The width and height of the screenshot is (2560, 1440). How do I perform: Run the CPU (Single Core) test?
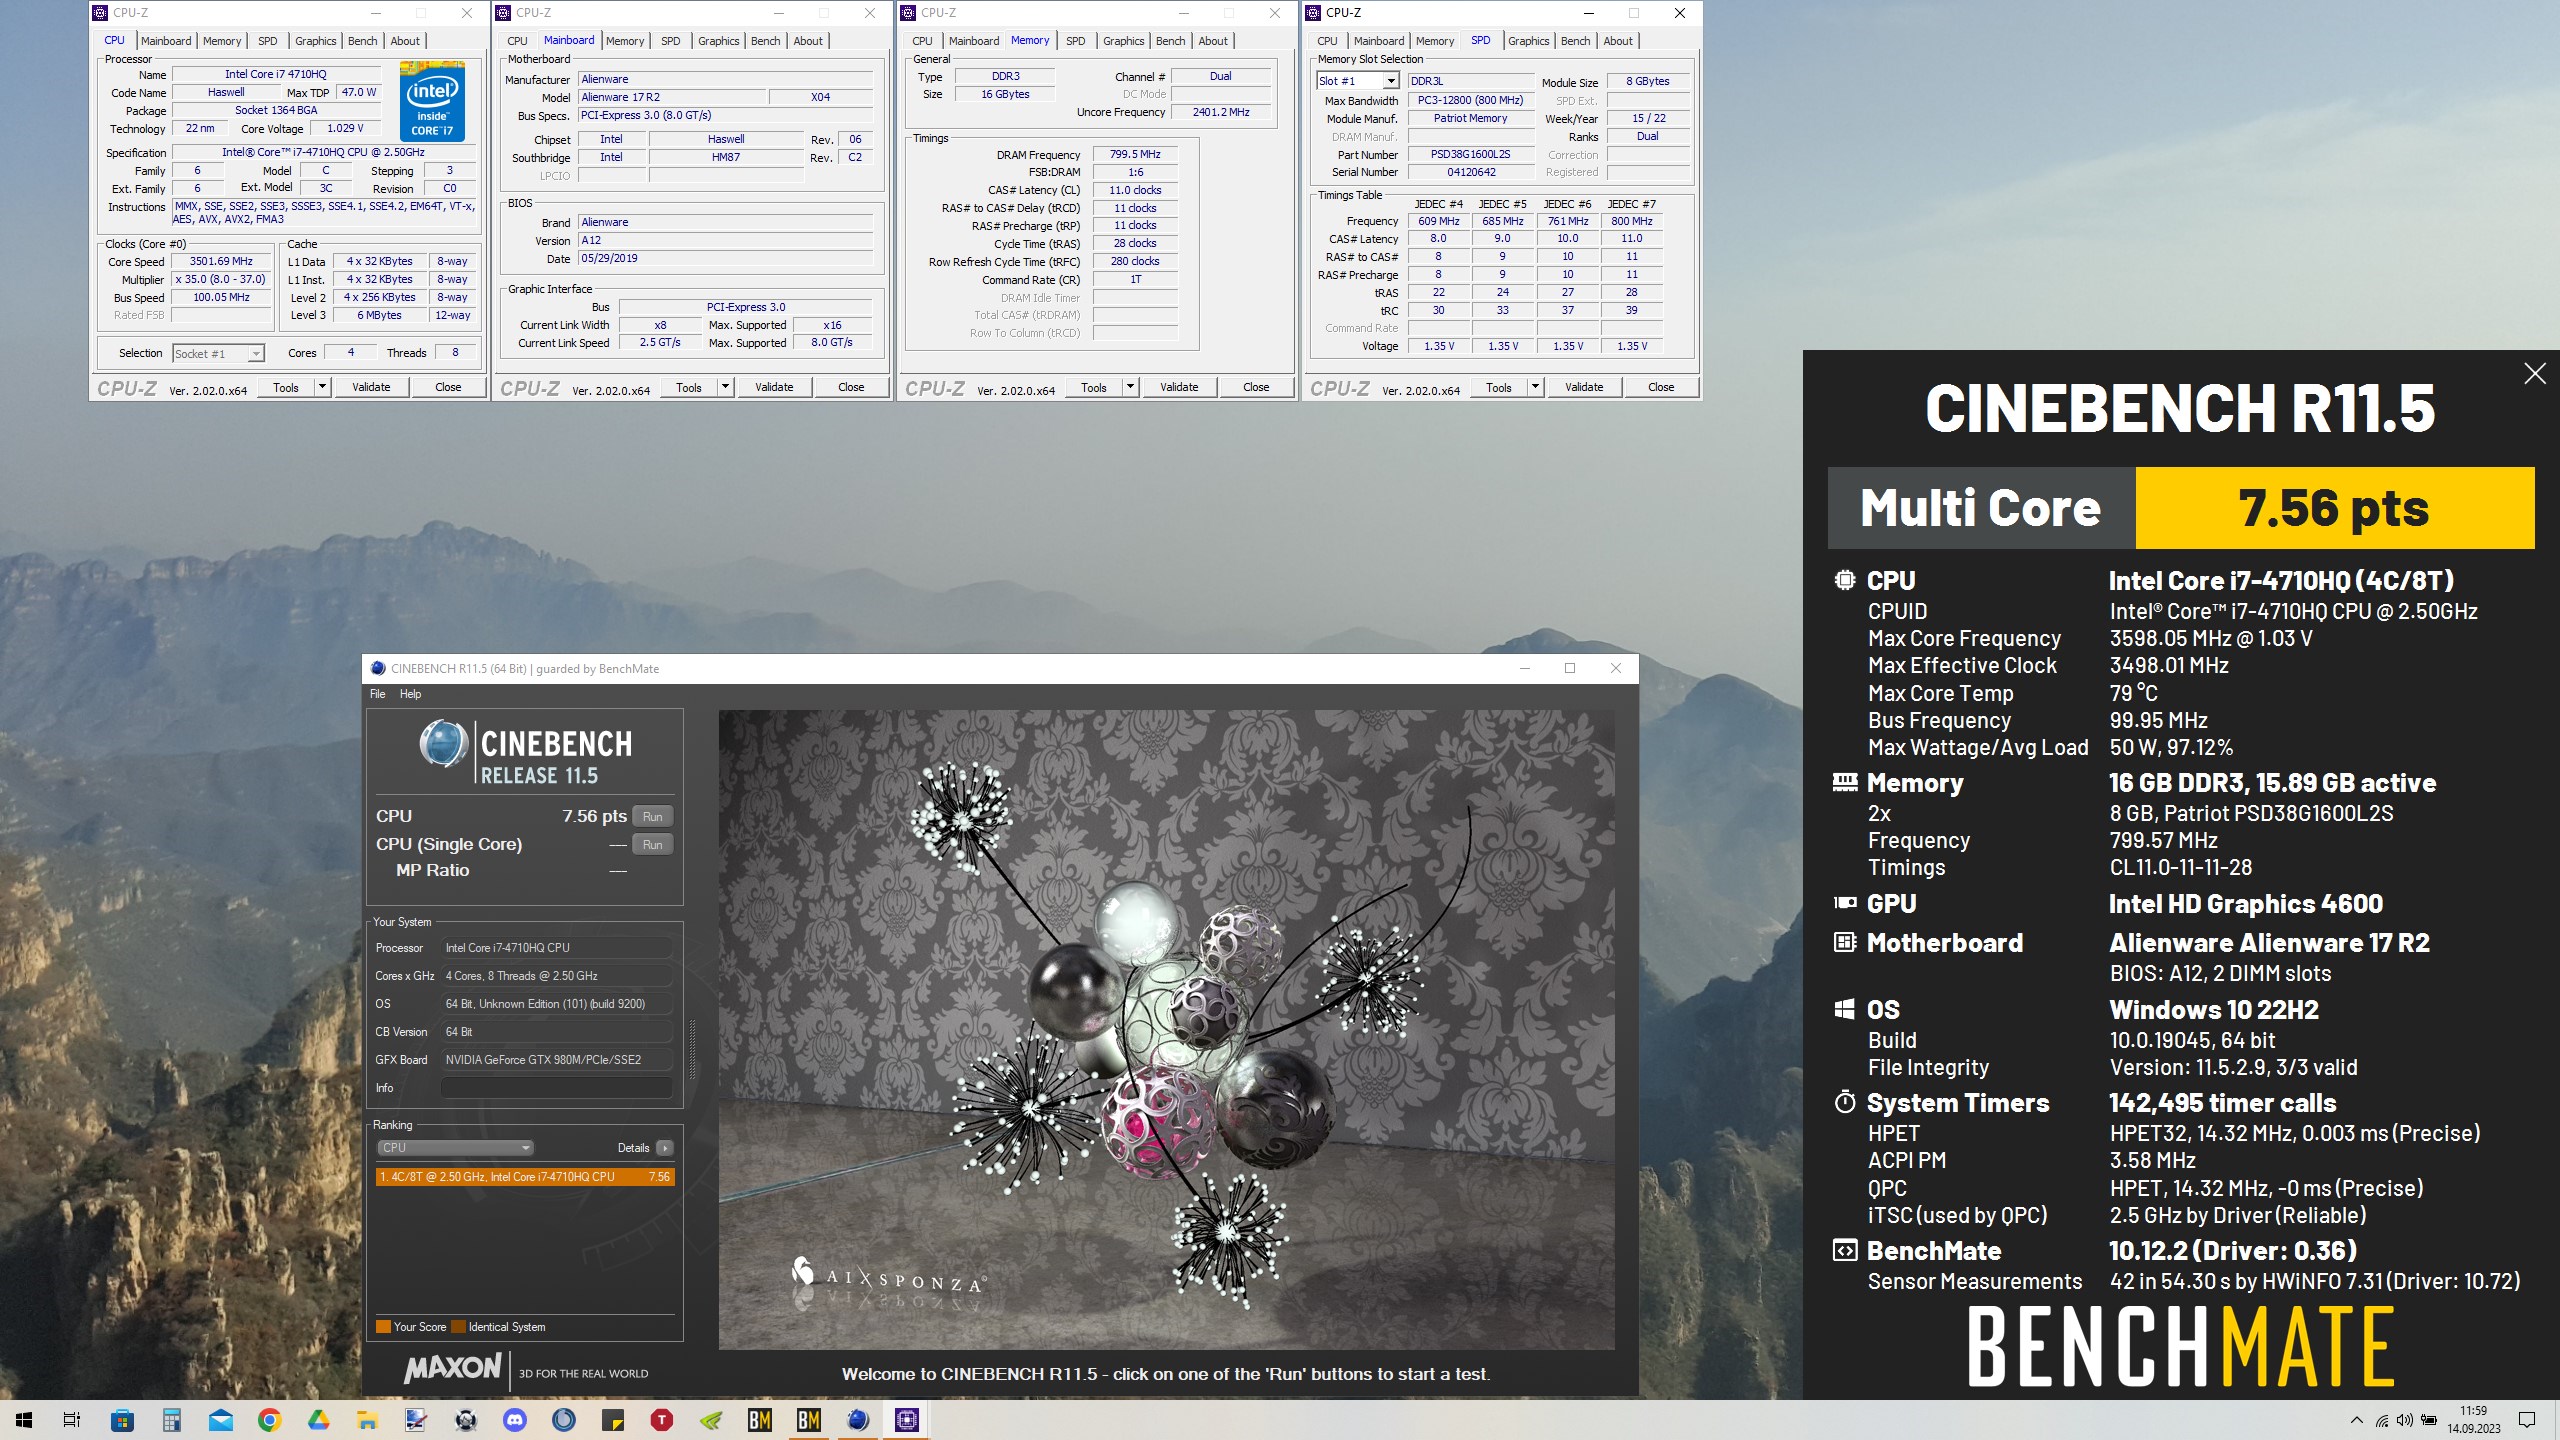[x=653, y=845]
